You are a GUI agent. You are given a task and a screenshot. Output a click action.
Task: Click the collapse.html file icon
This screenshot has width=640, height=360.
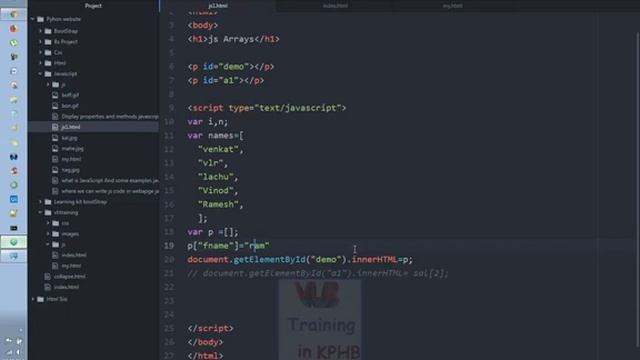pos(47,276)
